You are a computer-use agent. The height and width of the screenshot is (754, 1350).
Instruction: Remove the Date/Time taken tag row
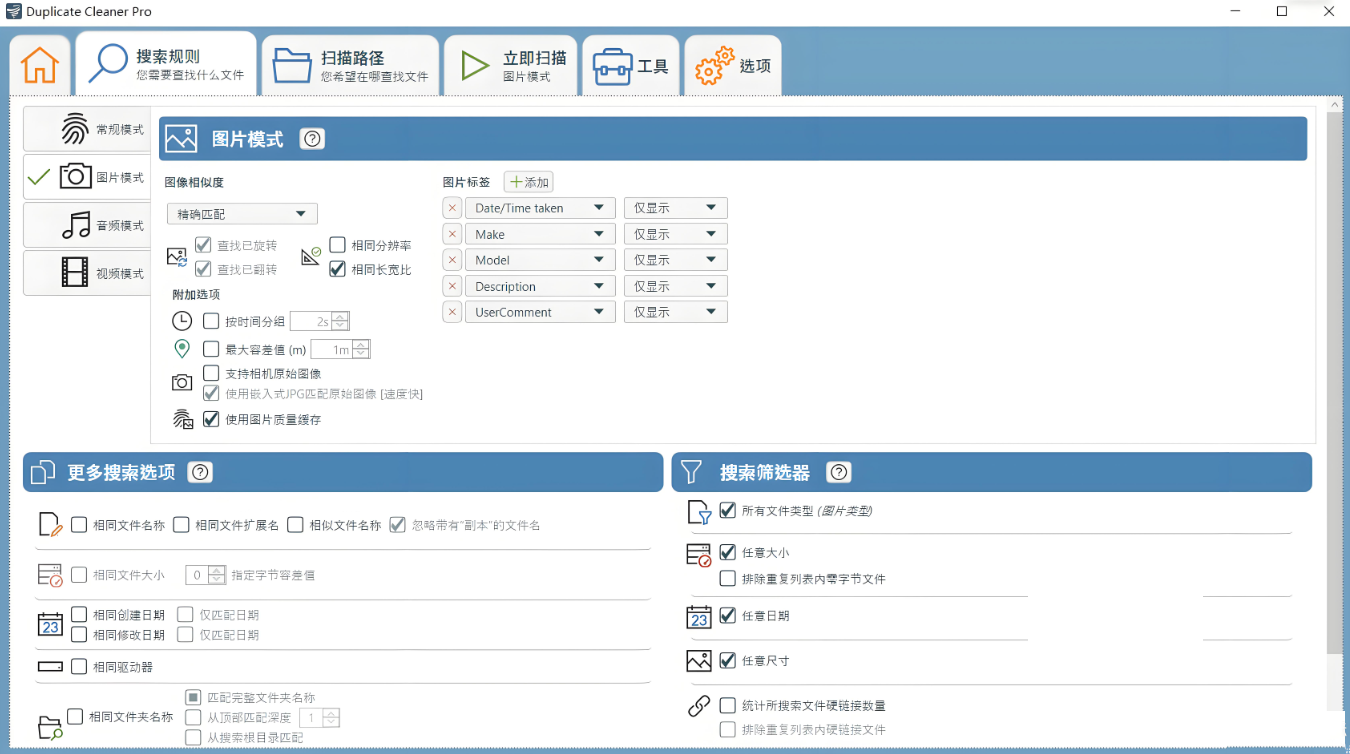click(452, 208)
